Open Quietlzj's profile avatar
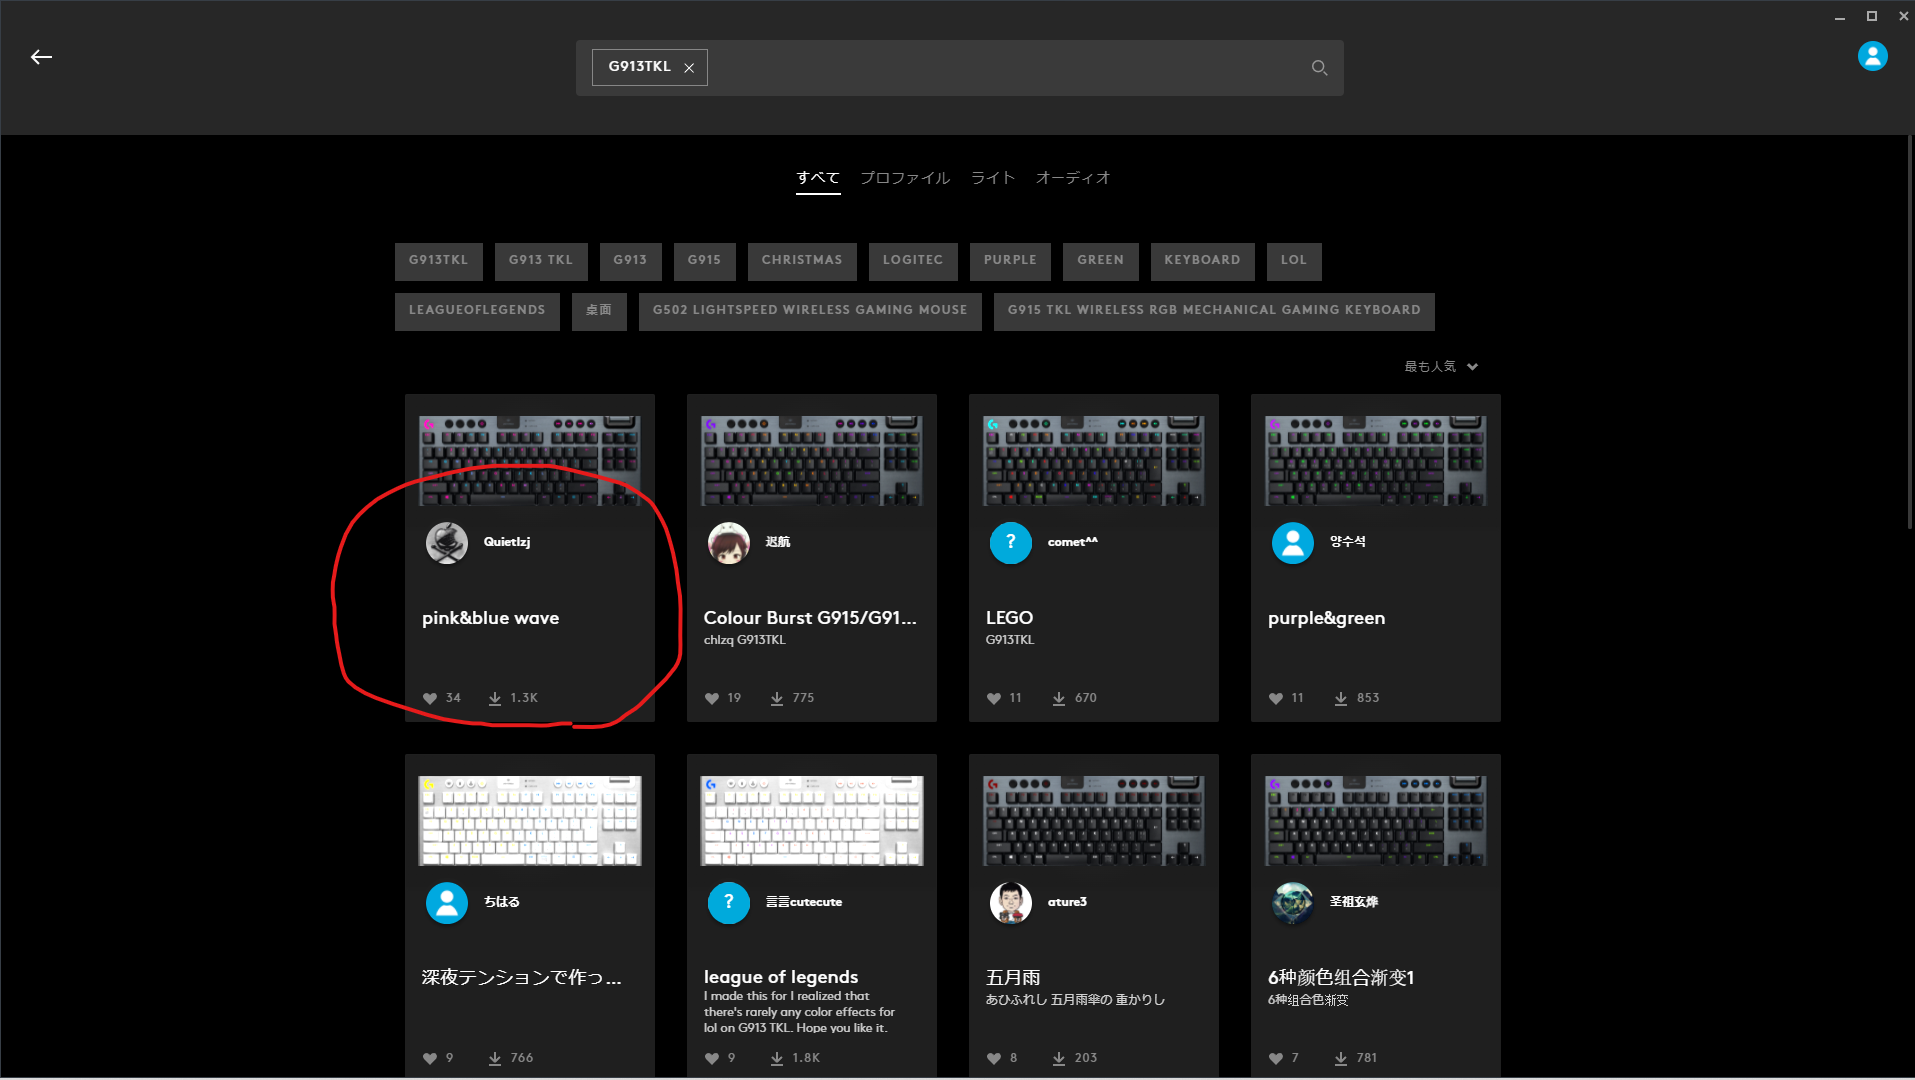 (447, 543)
